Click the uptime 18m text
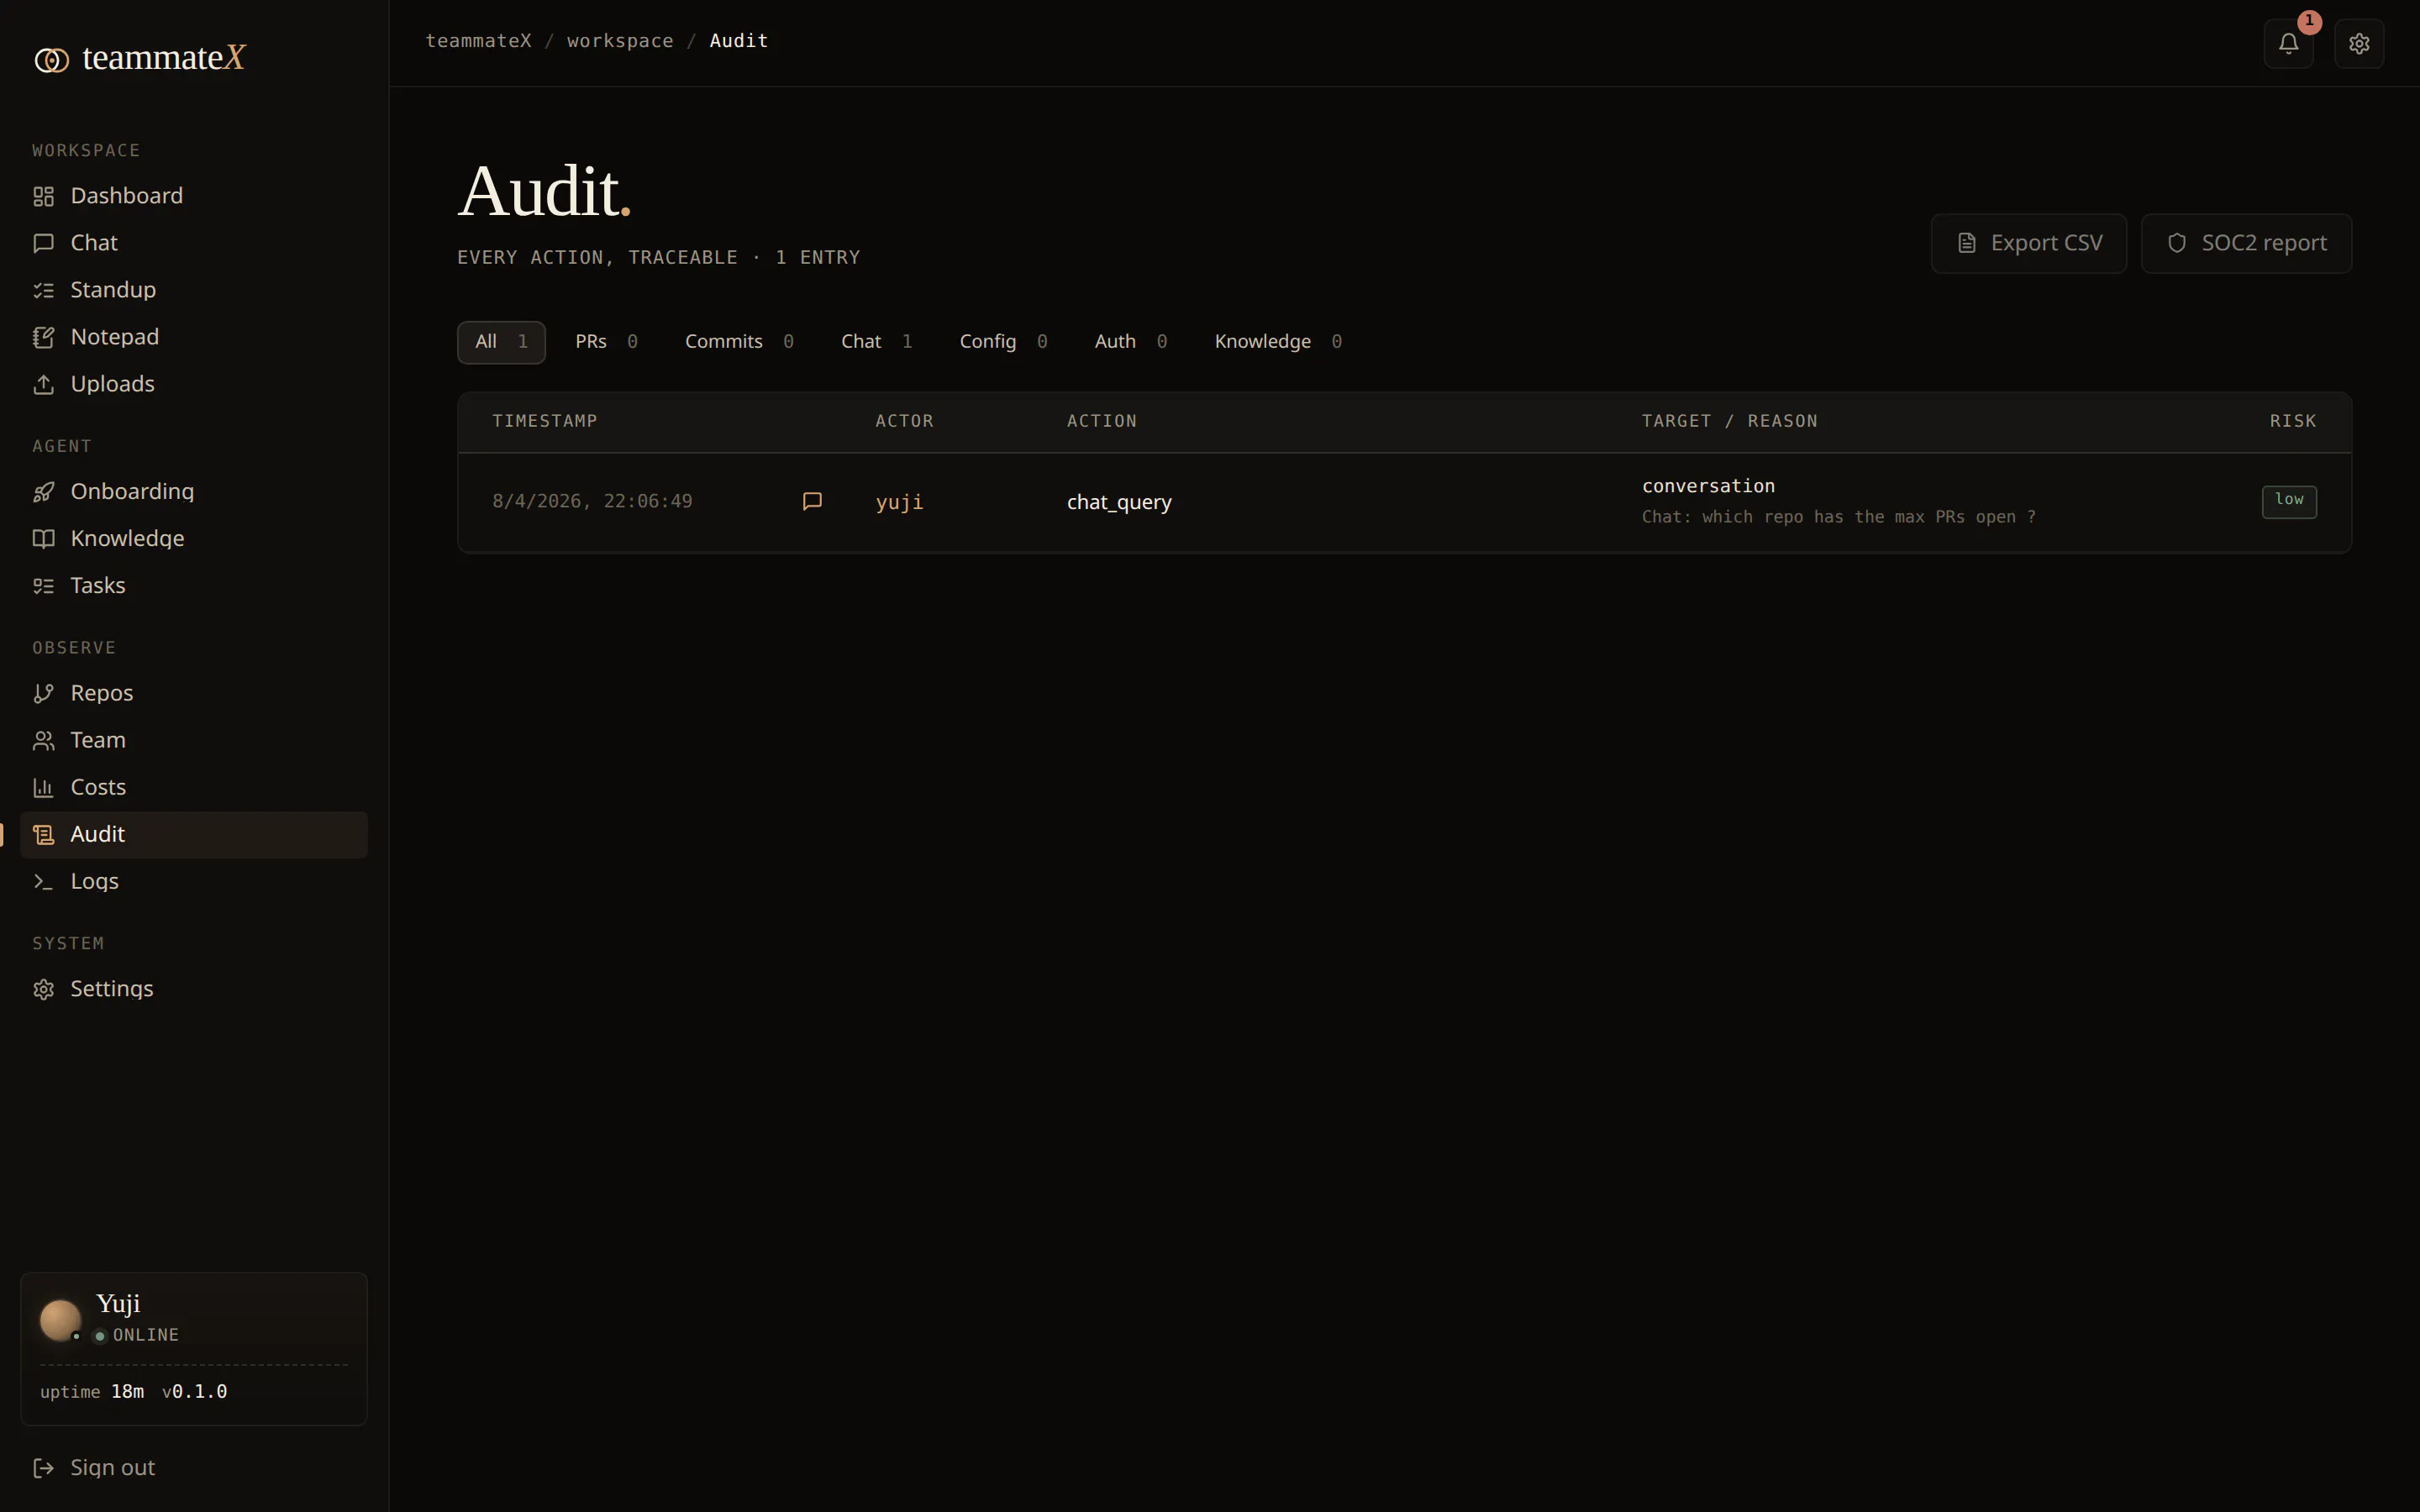 coord(92,1392)
